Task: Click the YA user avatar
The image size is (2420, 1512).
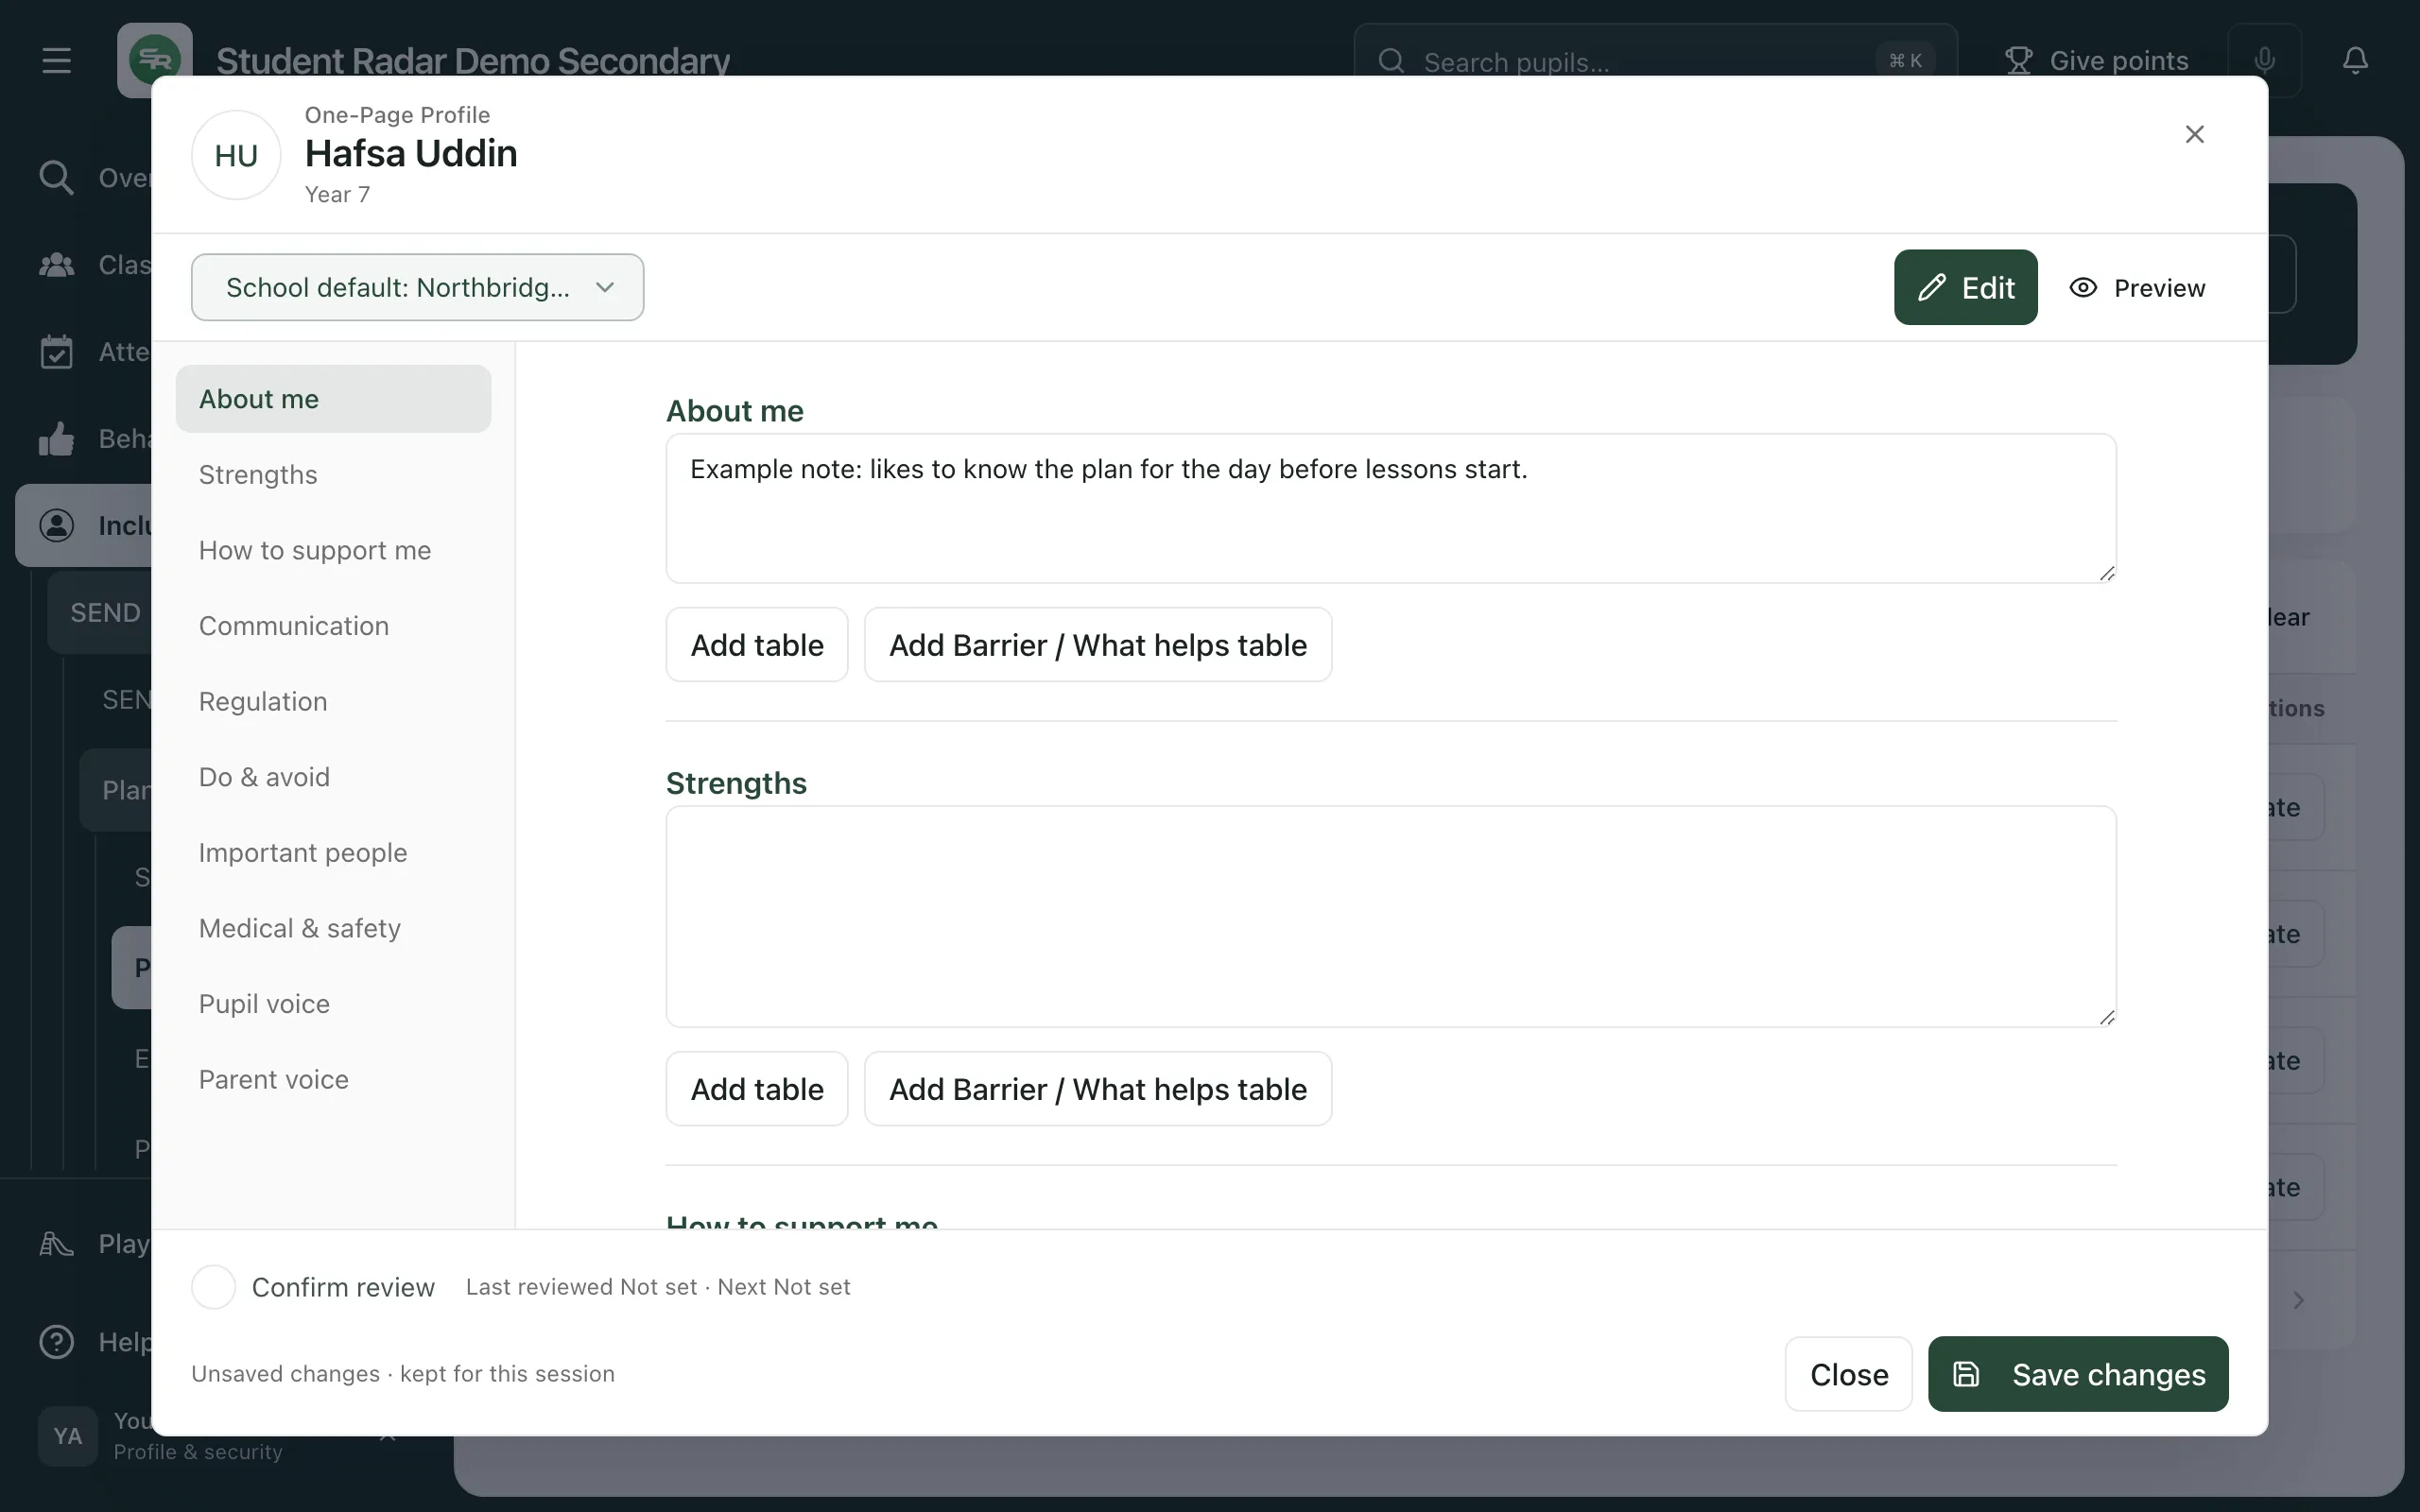Action: (67, 1436)
